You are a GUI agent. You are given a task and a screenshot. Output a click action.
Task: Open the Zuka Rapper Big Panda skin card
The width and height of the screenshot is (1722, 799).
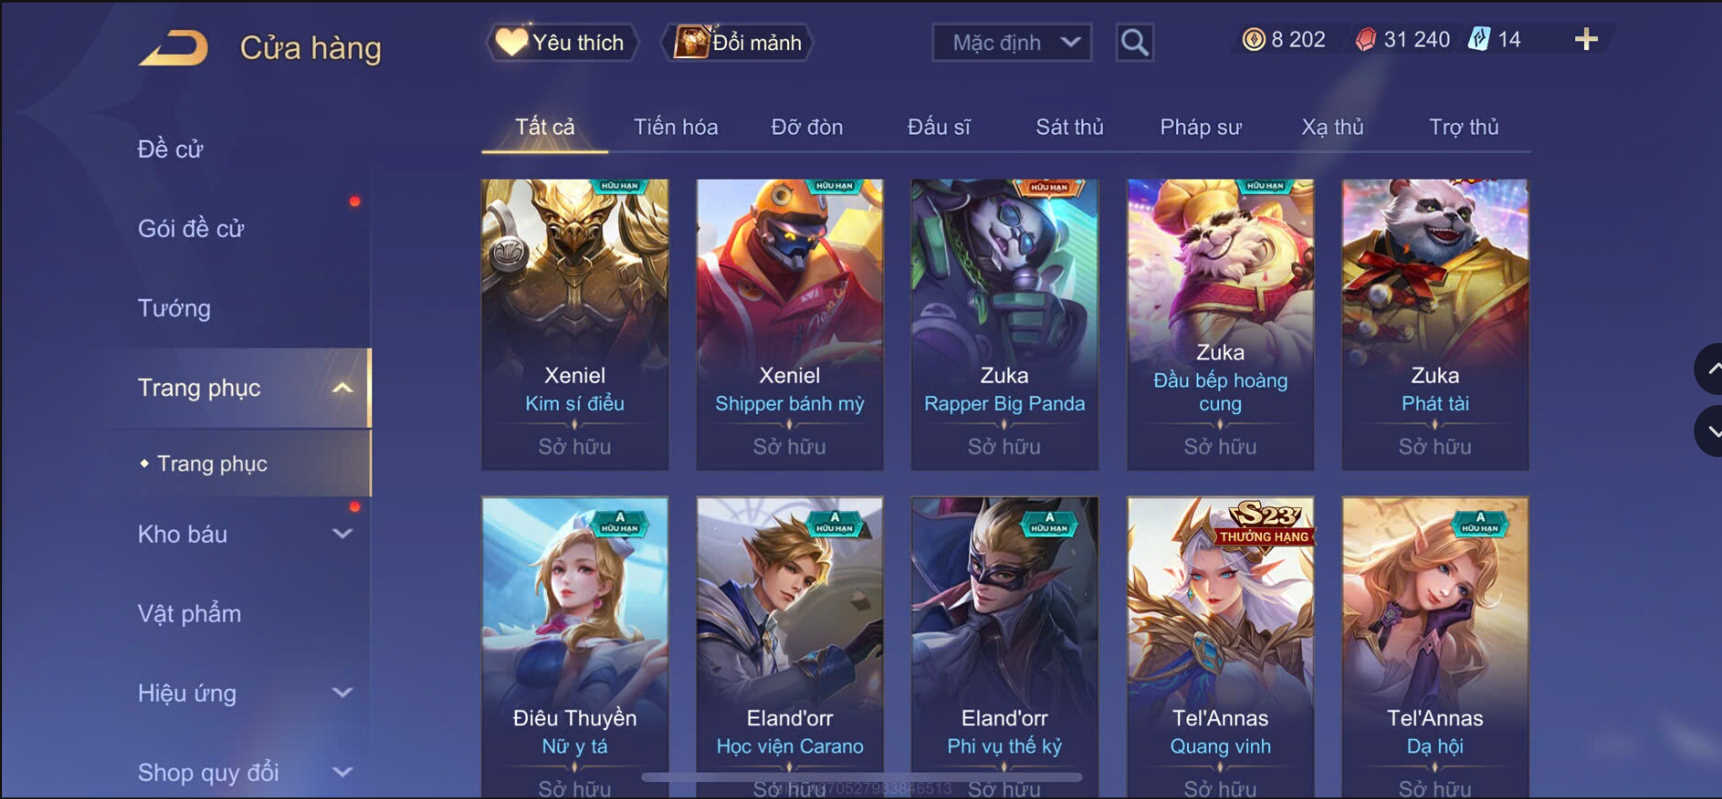pos(1004,324)
